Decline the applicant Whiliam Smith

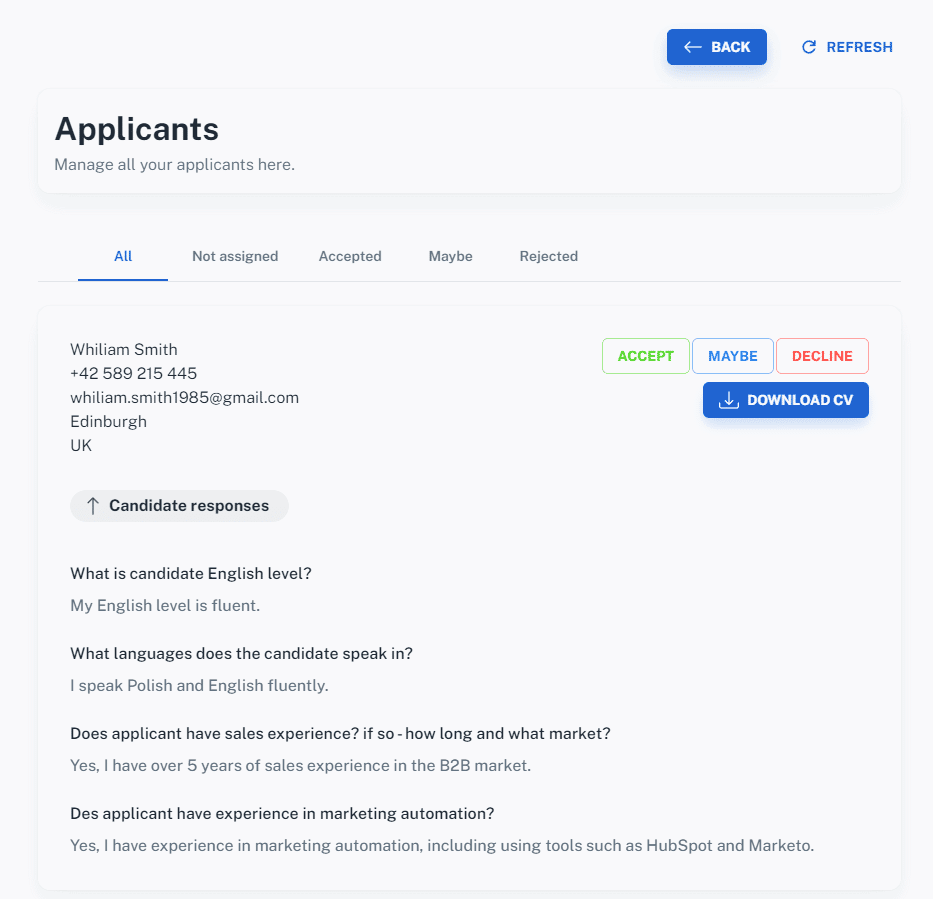822,356
